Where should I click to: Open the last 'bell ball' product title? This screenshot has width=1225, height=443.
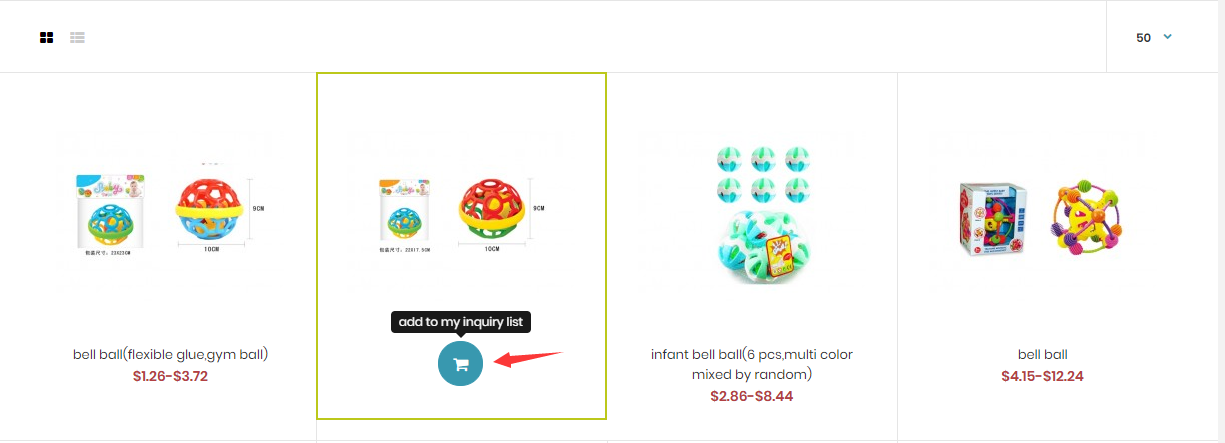[x=1043, y=354]
